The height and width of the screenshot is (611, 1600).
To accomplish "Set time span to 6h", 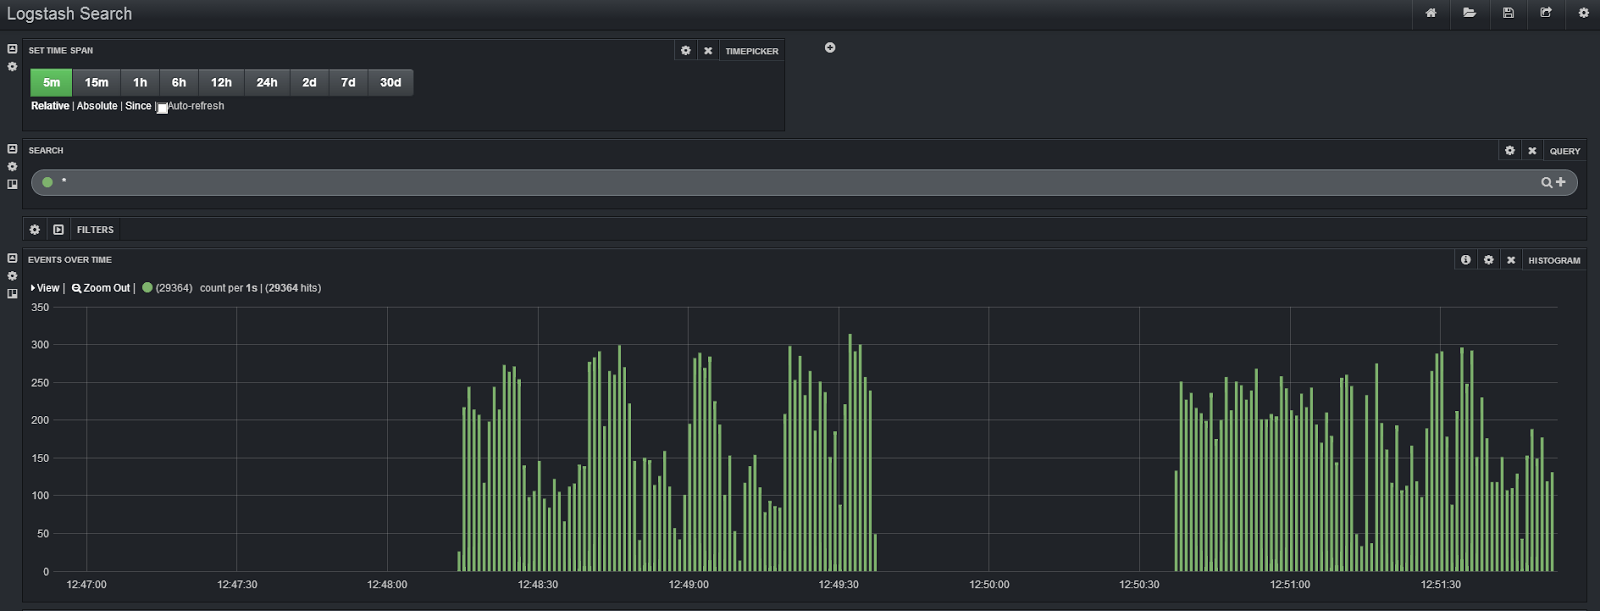I will coord(179,82).
